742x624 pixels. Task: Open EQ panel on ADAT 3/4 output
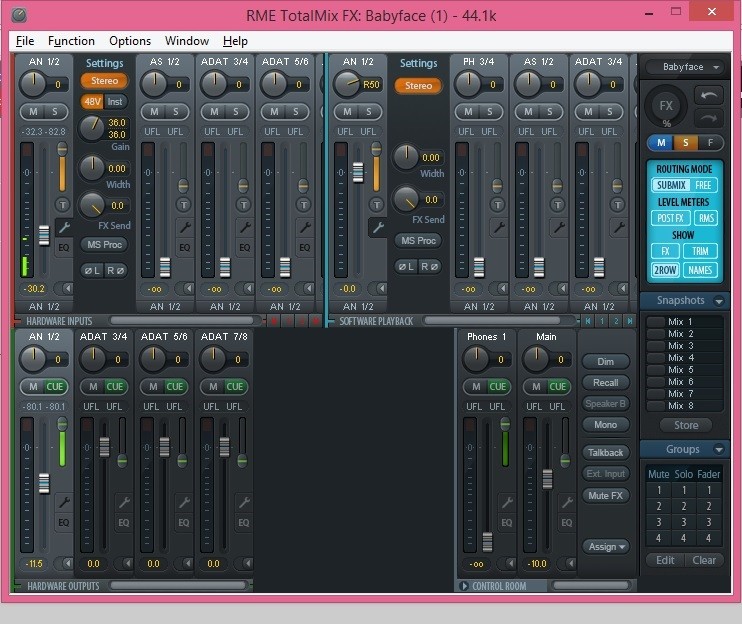click(x=124, y=522)
